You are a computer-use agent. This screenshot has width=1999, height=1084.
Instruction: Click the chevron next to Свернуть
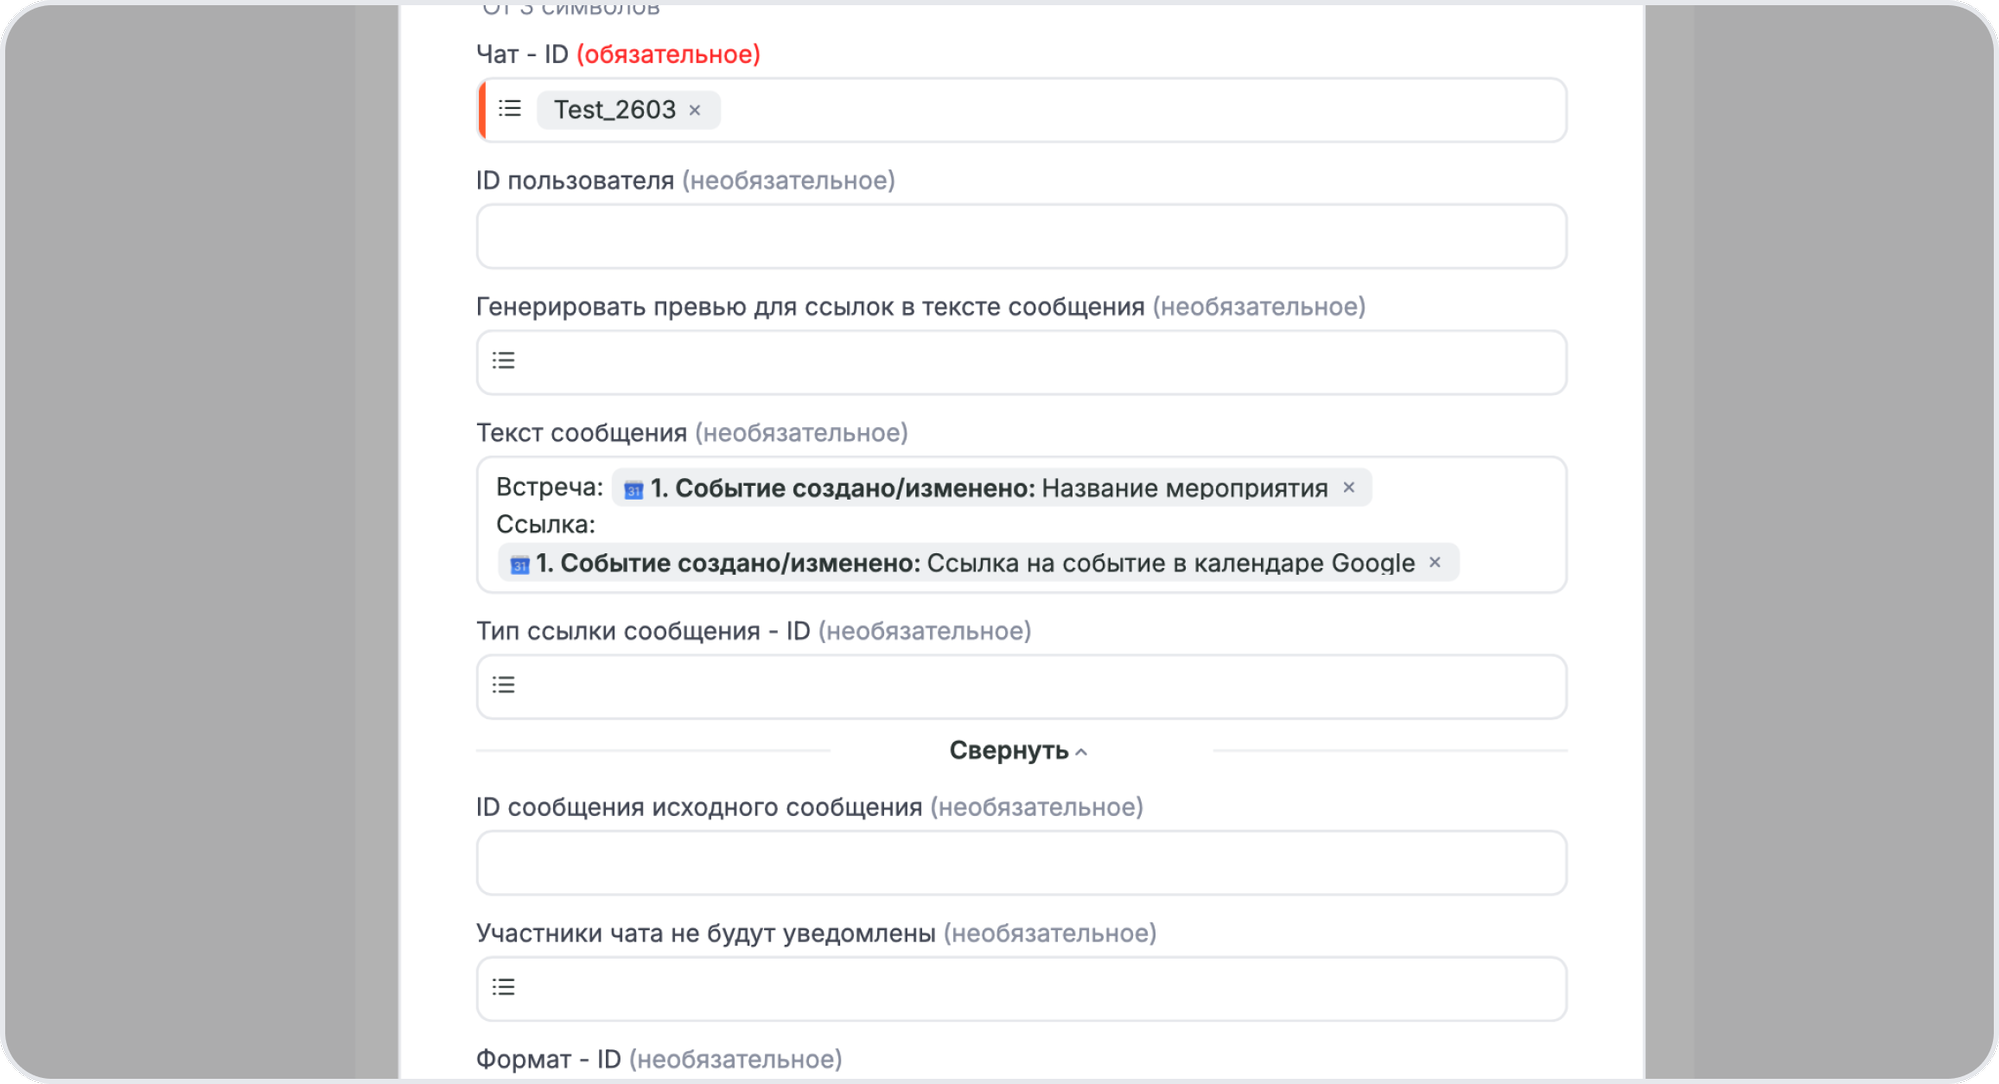[1080, 751]
